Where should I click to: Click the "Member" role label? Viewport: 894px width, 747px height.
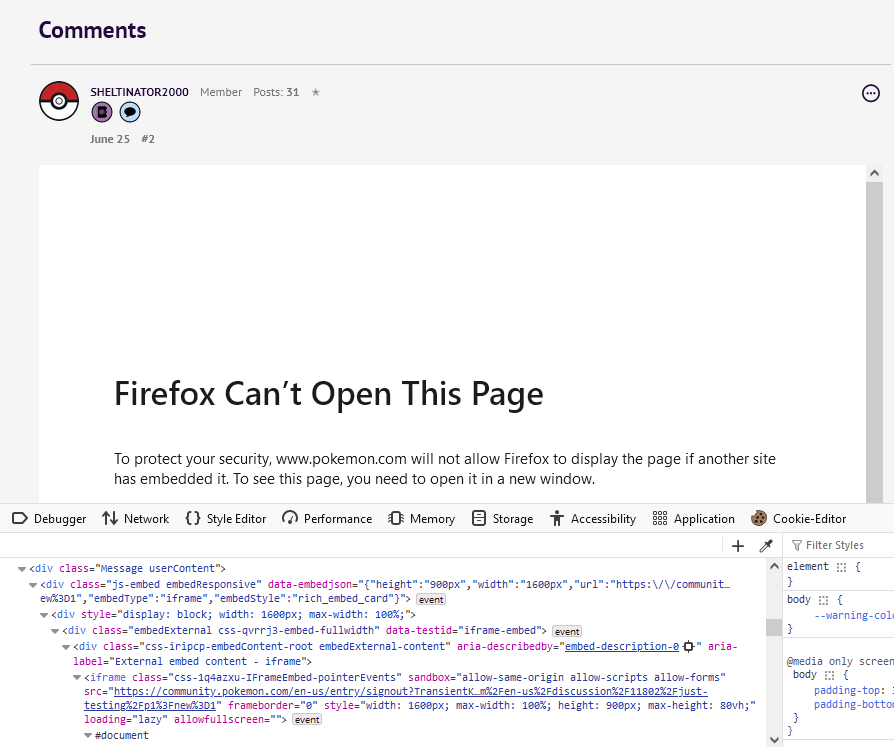[221, 92]
